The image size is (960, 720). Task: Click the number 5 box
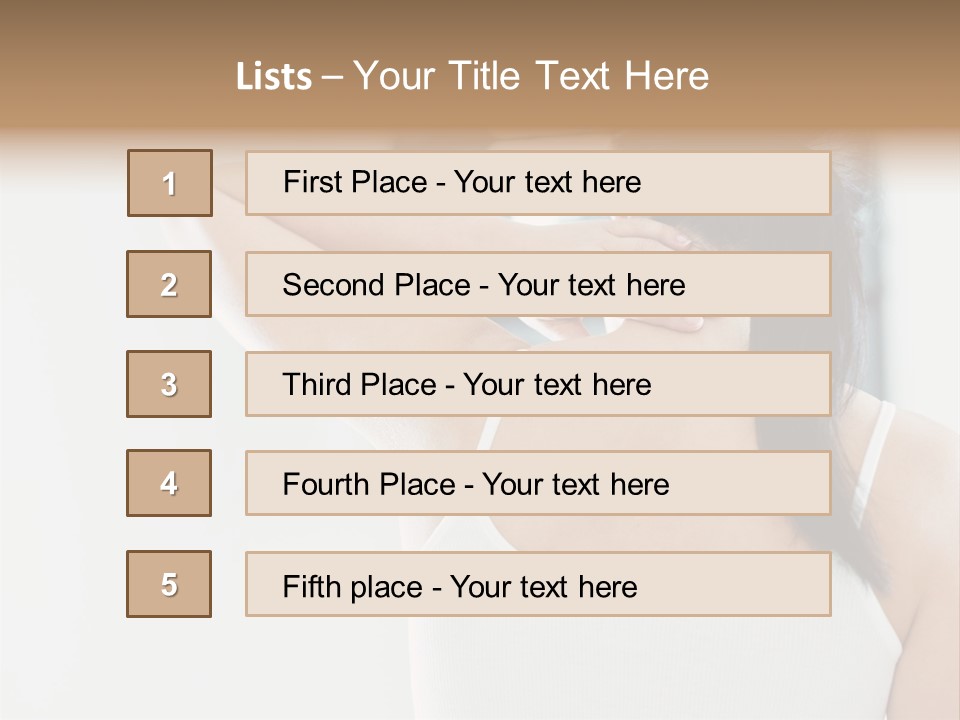pyautogui.click(x=169, y=584)
